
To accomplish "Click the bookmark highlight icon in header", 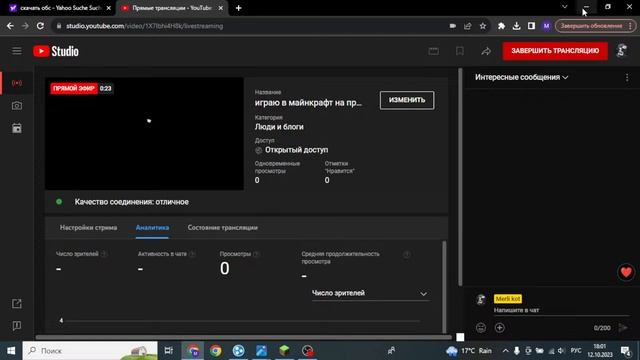I will (x=460, y=51).
